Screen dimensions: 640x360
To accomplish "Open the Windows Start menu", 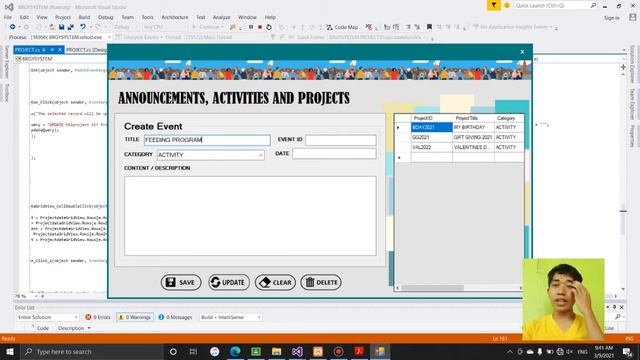I will click(9, 351).
